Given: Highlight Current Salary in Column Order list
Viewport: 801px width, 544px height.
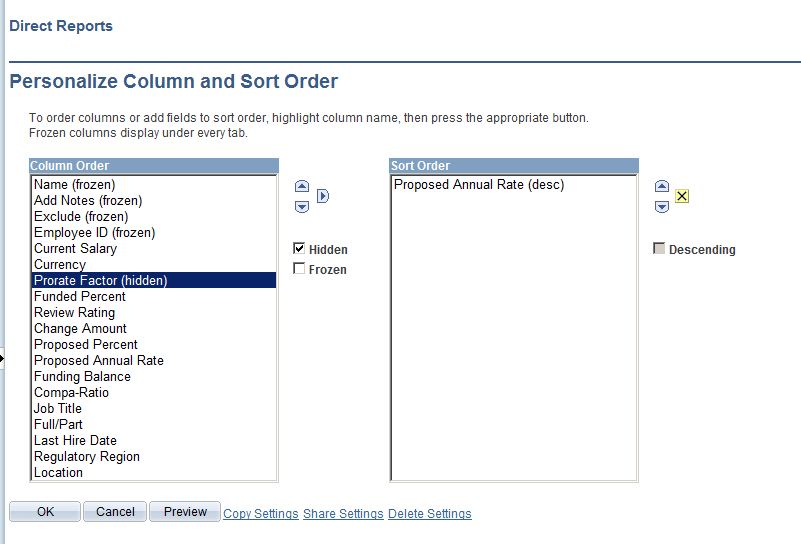Looking at the screenshot, I should tap(75, 249).
